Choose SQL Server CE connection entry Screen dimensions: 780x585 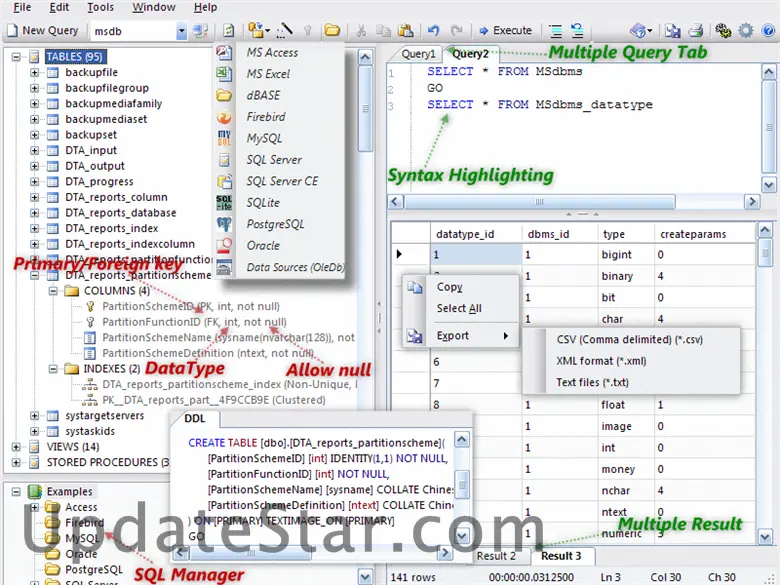click(280, 181)
